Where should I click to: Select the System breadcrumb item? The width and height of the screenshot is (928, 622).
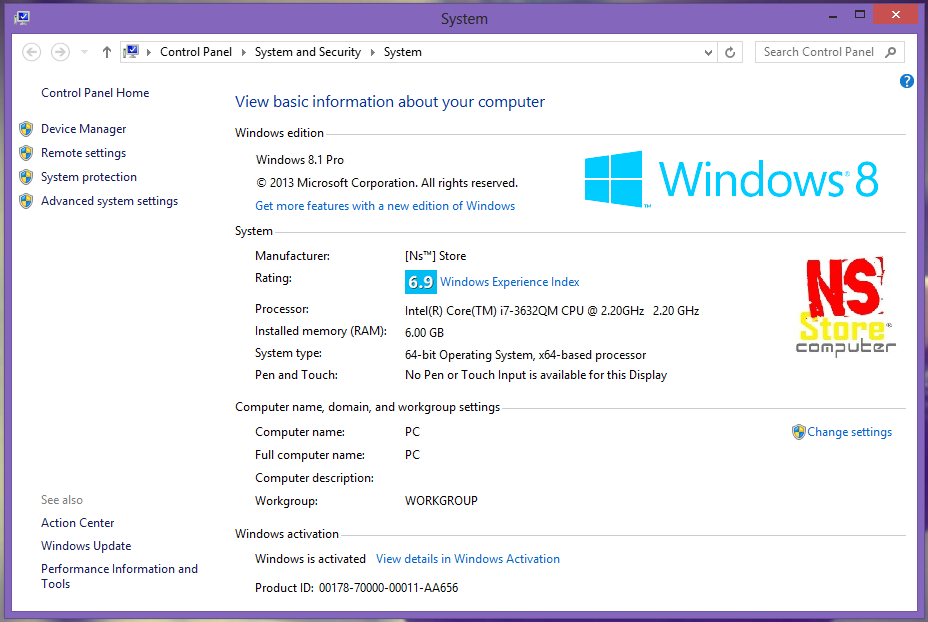pos(402,52)
